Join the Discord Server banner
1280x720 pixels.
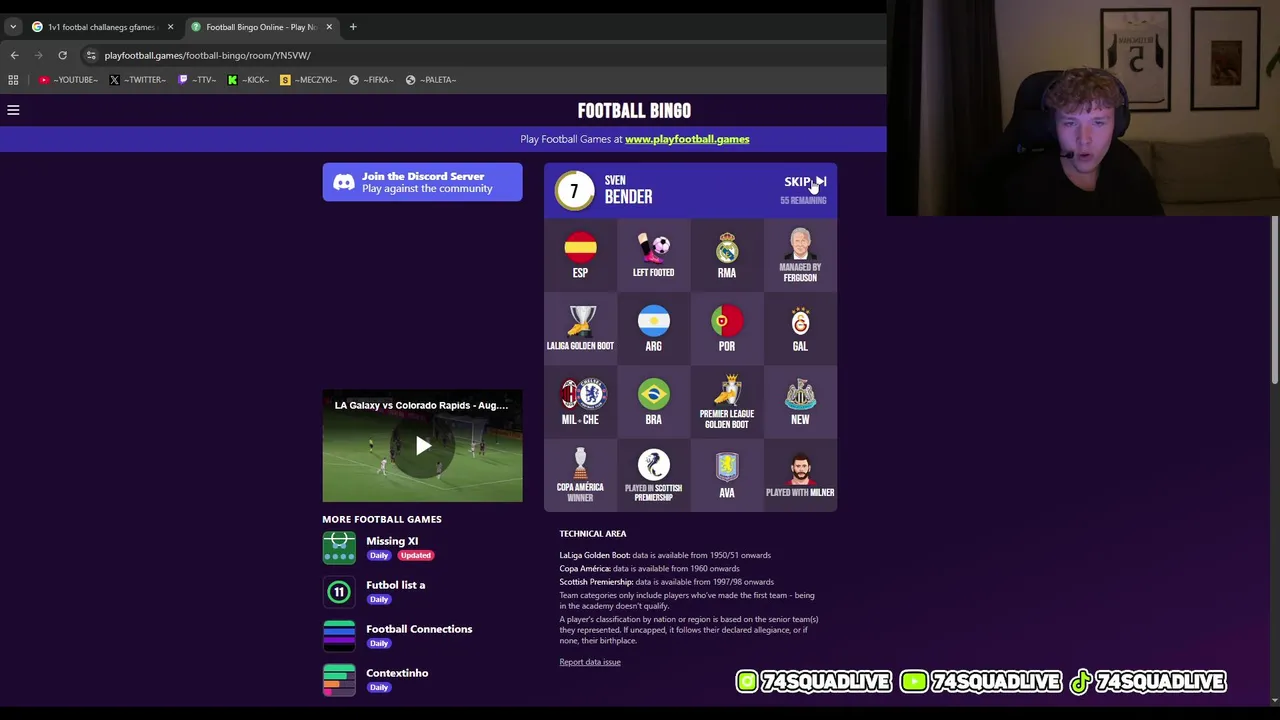point(422,182)
